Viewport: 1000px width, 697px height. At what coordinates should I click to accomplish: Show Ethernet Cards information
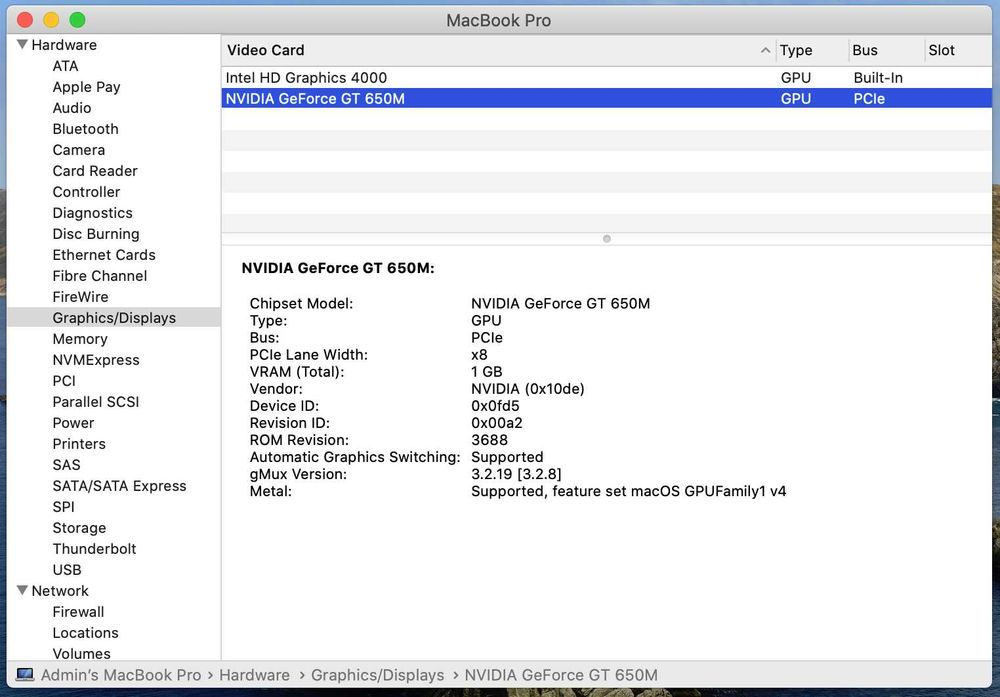(x=104, y=255)
